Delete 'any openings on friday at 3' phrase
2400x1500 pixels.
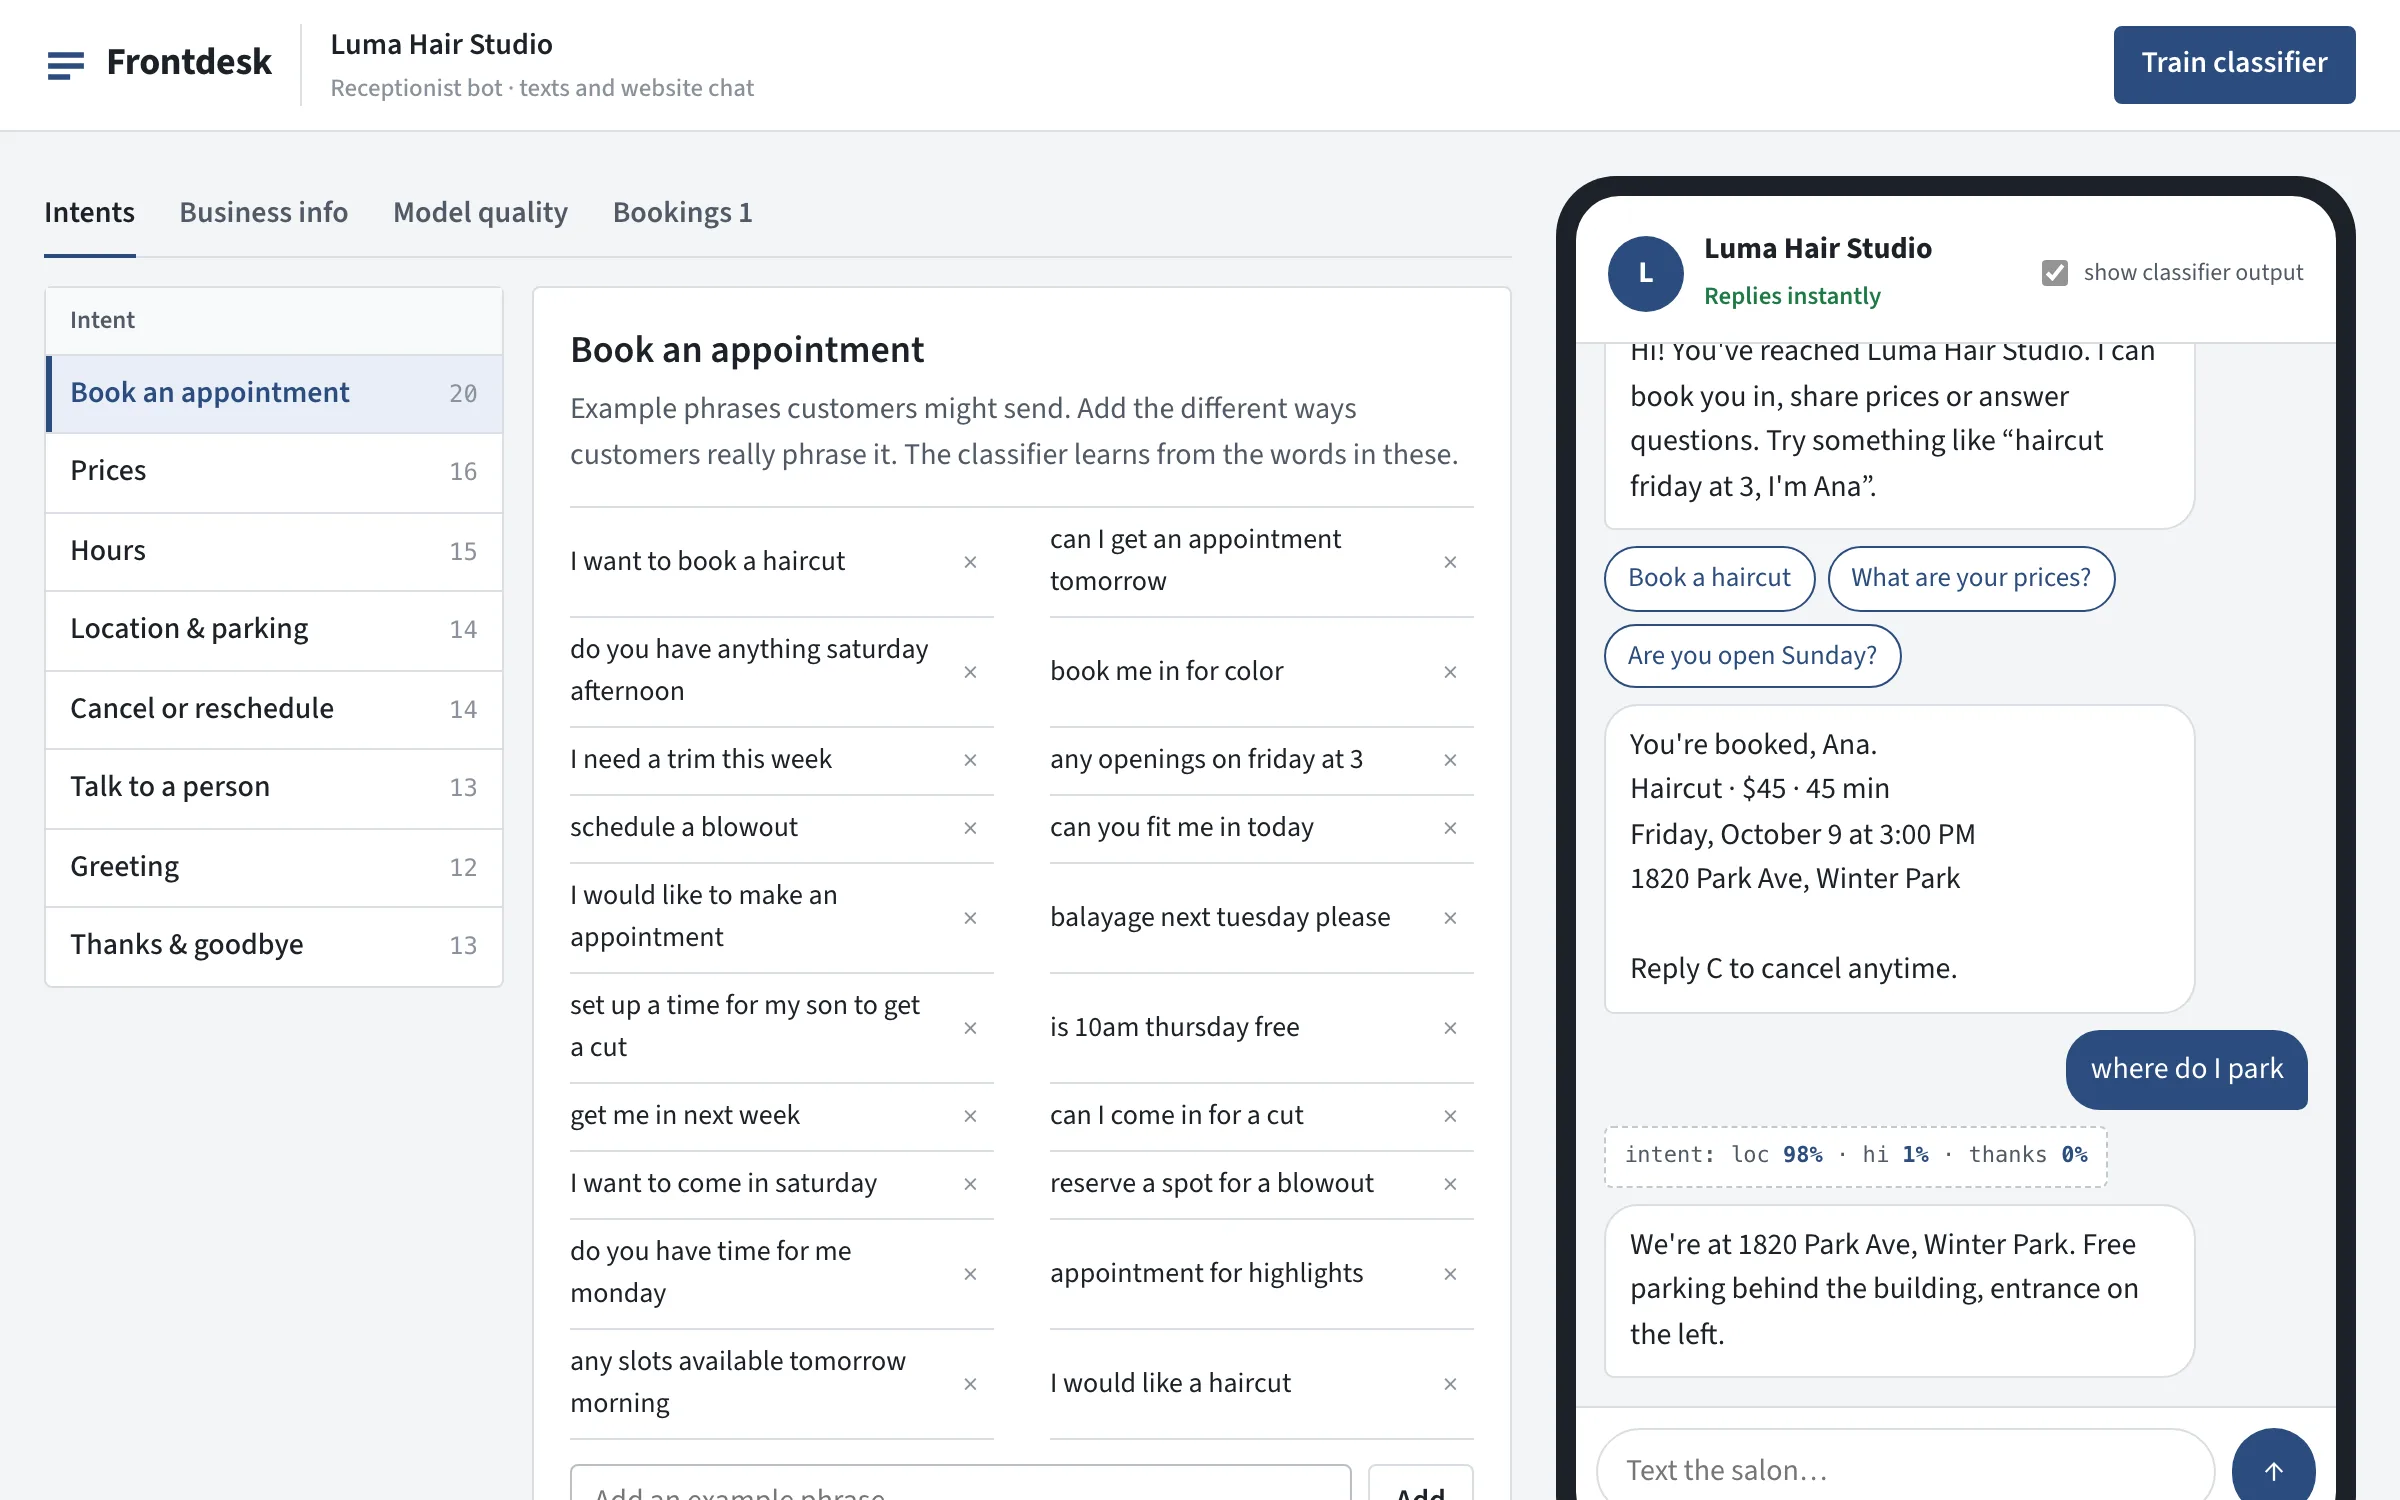click(x=1450, y=760)
